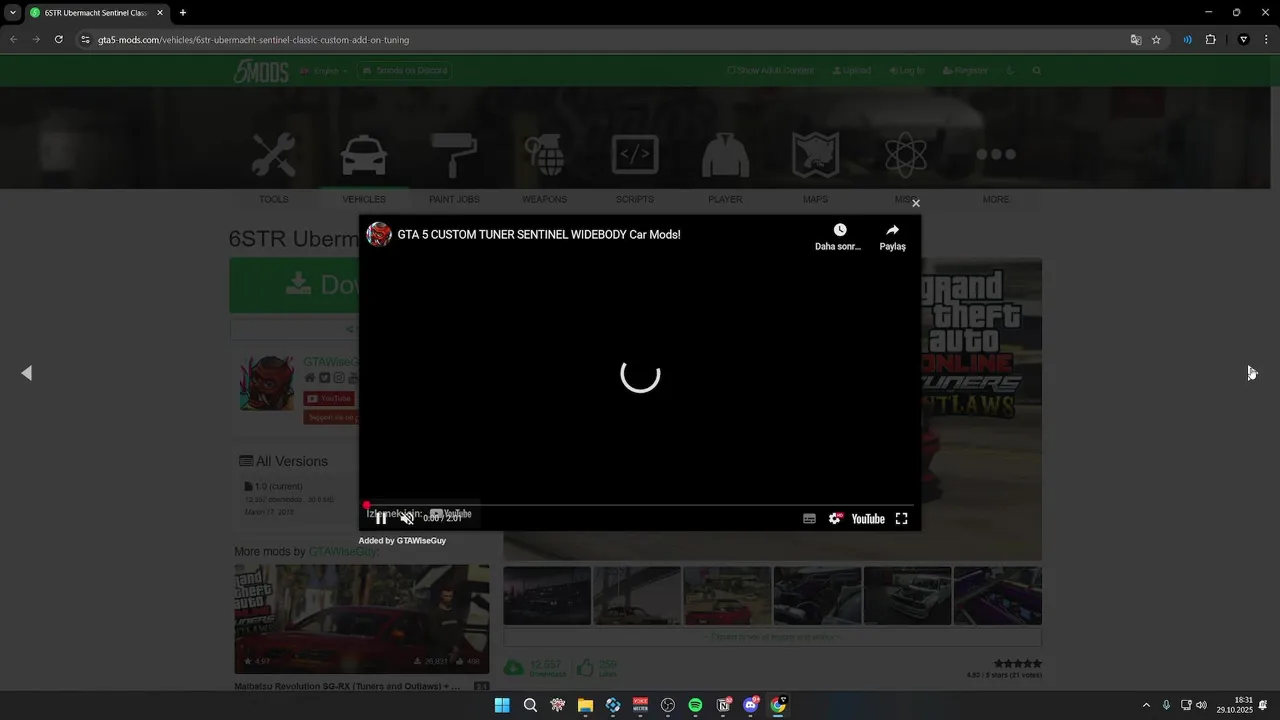Open Discord from taskbar
Image resolution: width=1280 pixels, height=720 pixels.
751,705
